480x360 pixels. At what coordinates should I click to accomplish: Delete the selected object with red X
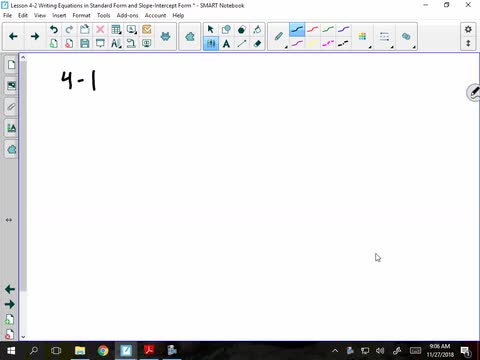tap(100, 29)
